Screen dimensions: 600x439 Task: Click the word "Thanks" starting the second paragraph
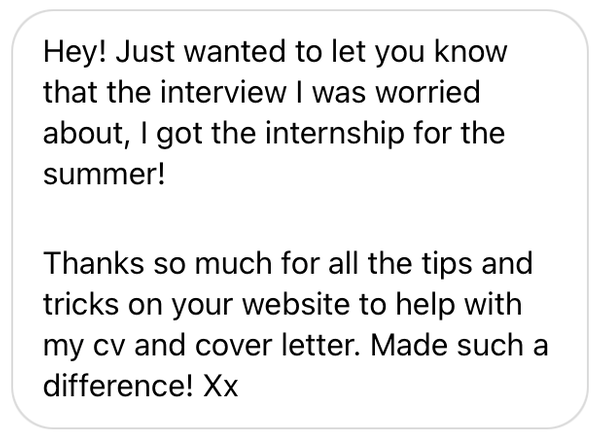(94, 263)
